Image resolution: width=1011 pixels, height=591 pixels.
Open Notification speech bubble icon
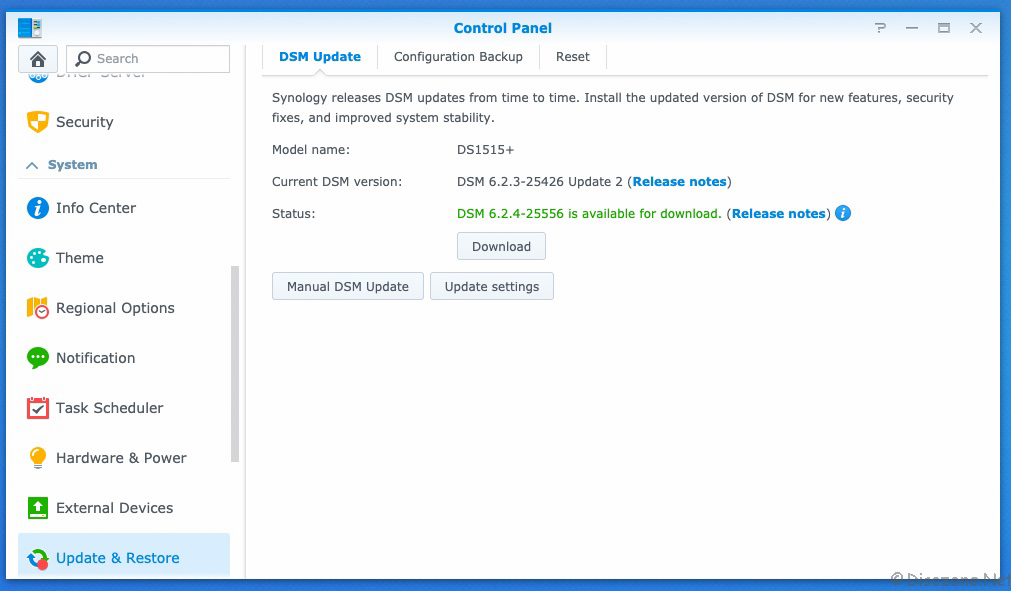pos(38,358)
